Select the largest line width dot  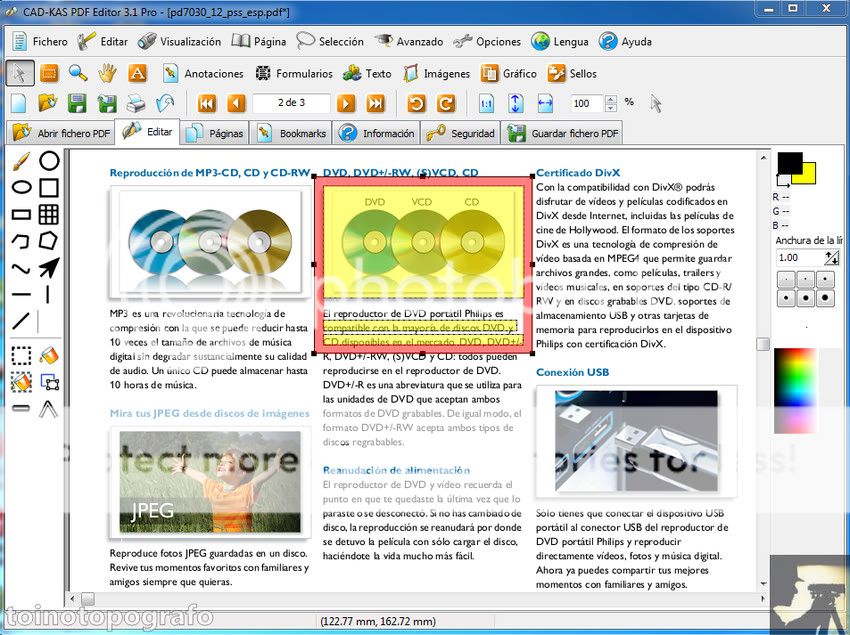coord(825,298)
